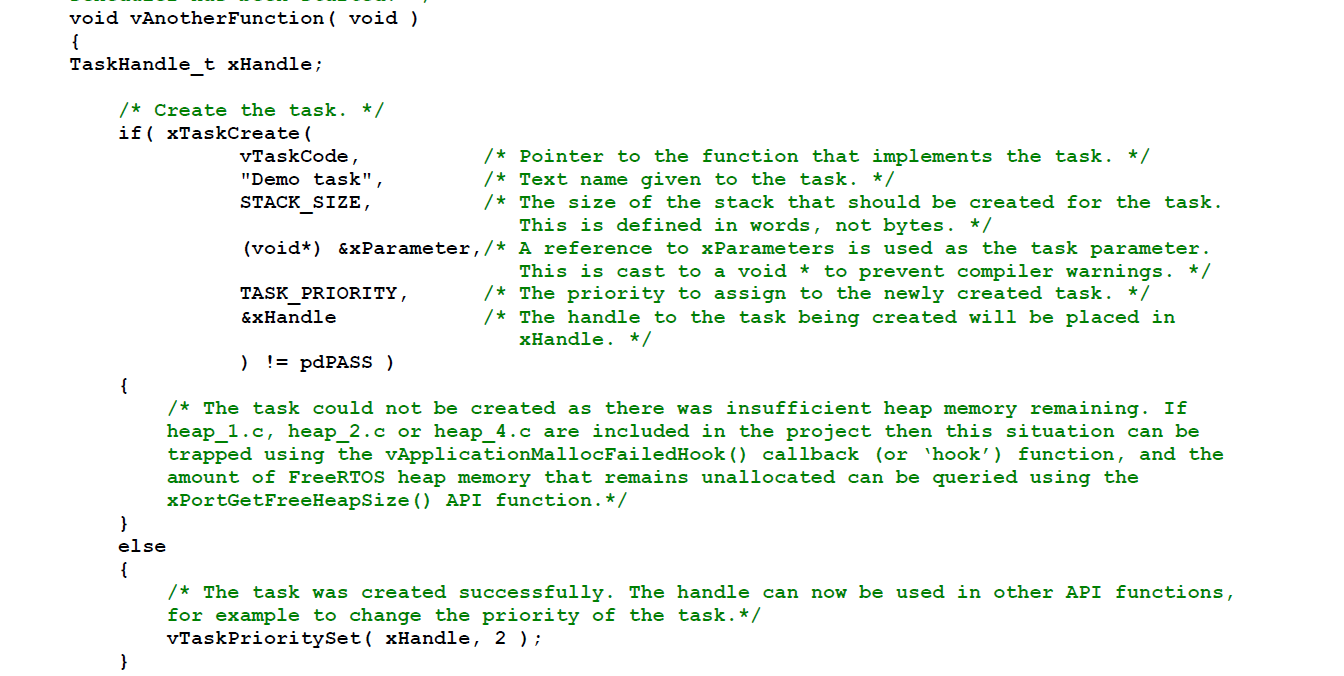Click heap_2.c in the comment
The height and width of the screenshot is (676, 1344).
335,431
